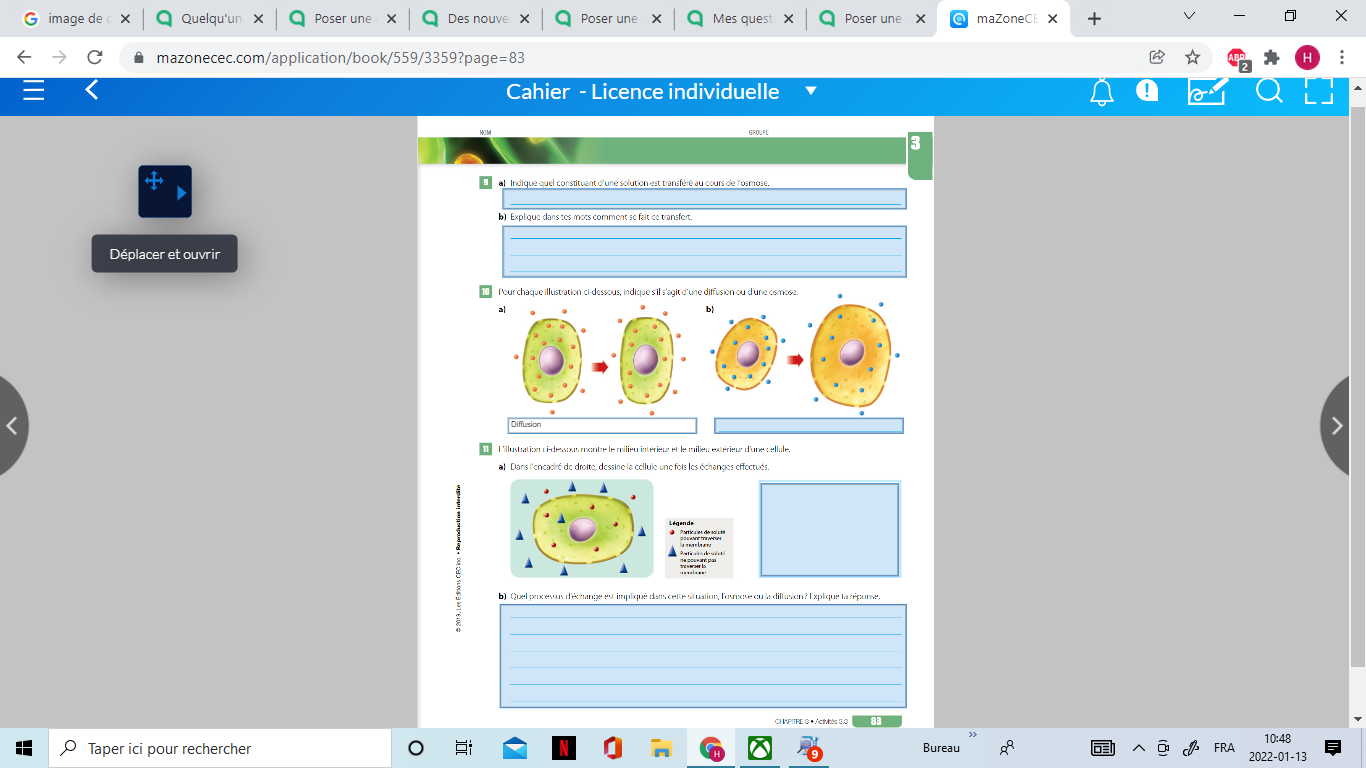Viewport: 1366px width, 768px height.
Task: Click the back arrow in the header
Action: tap(91, 91)
